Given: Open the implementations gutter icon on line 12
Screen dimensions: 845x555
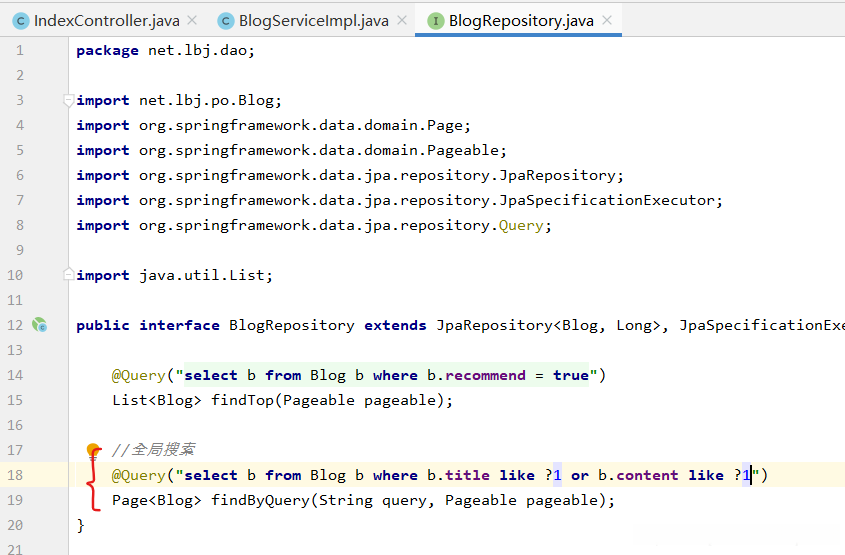Looking at the screenshot, I should (39, 325).
